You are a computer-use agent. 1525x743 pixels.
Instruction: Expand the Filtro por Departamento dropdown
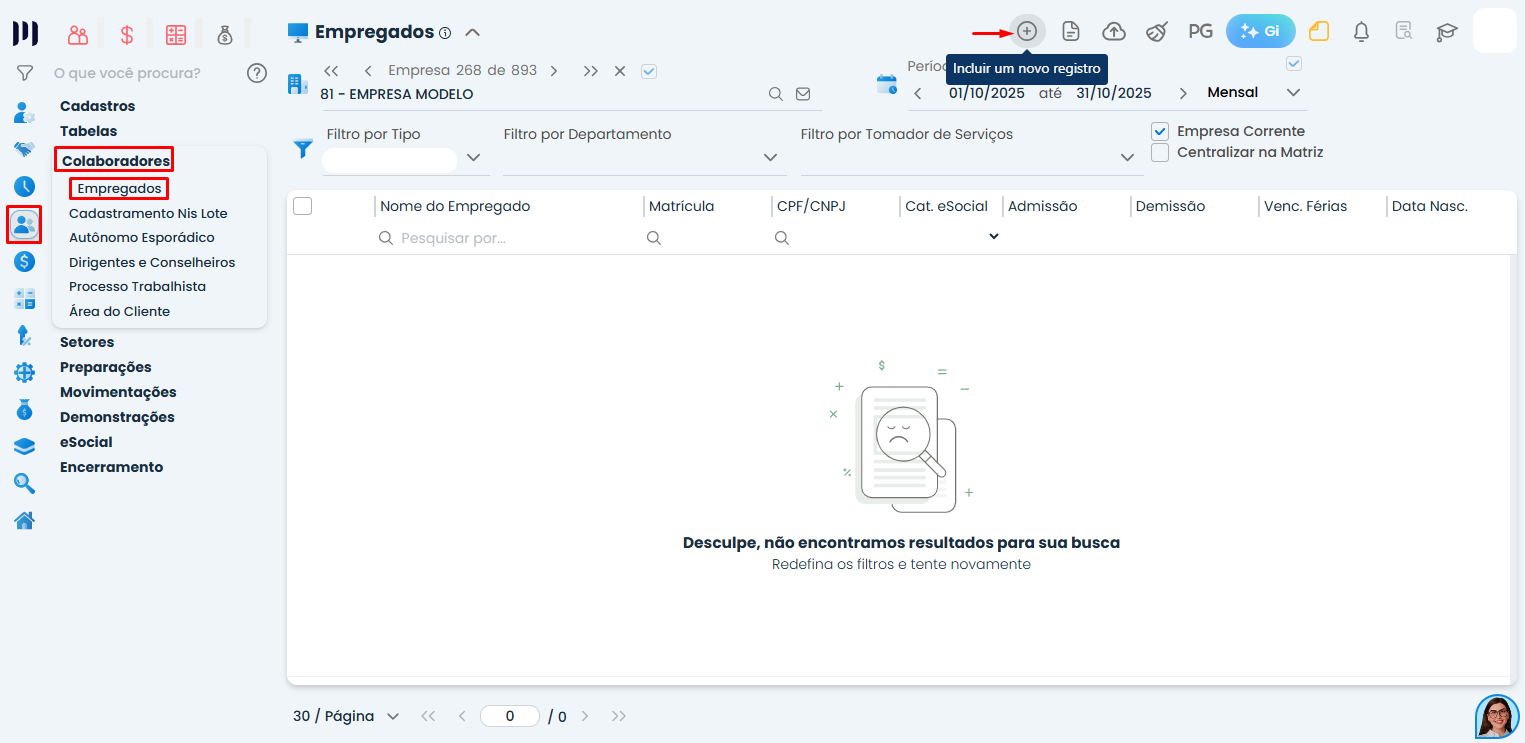click(770, 157)
